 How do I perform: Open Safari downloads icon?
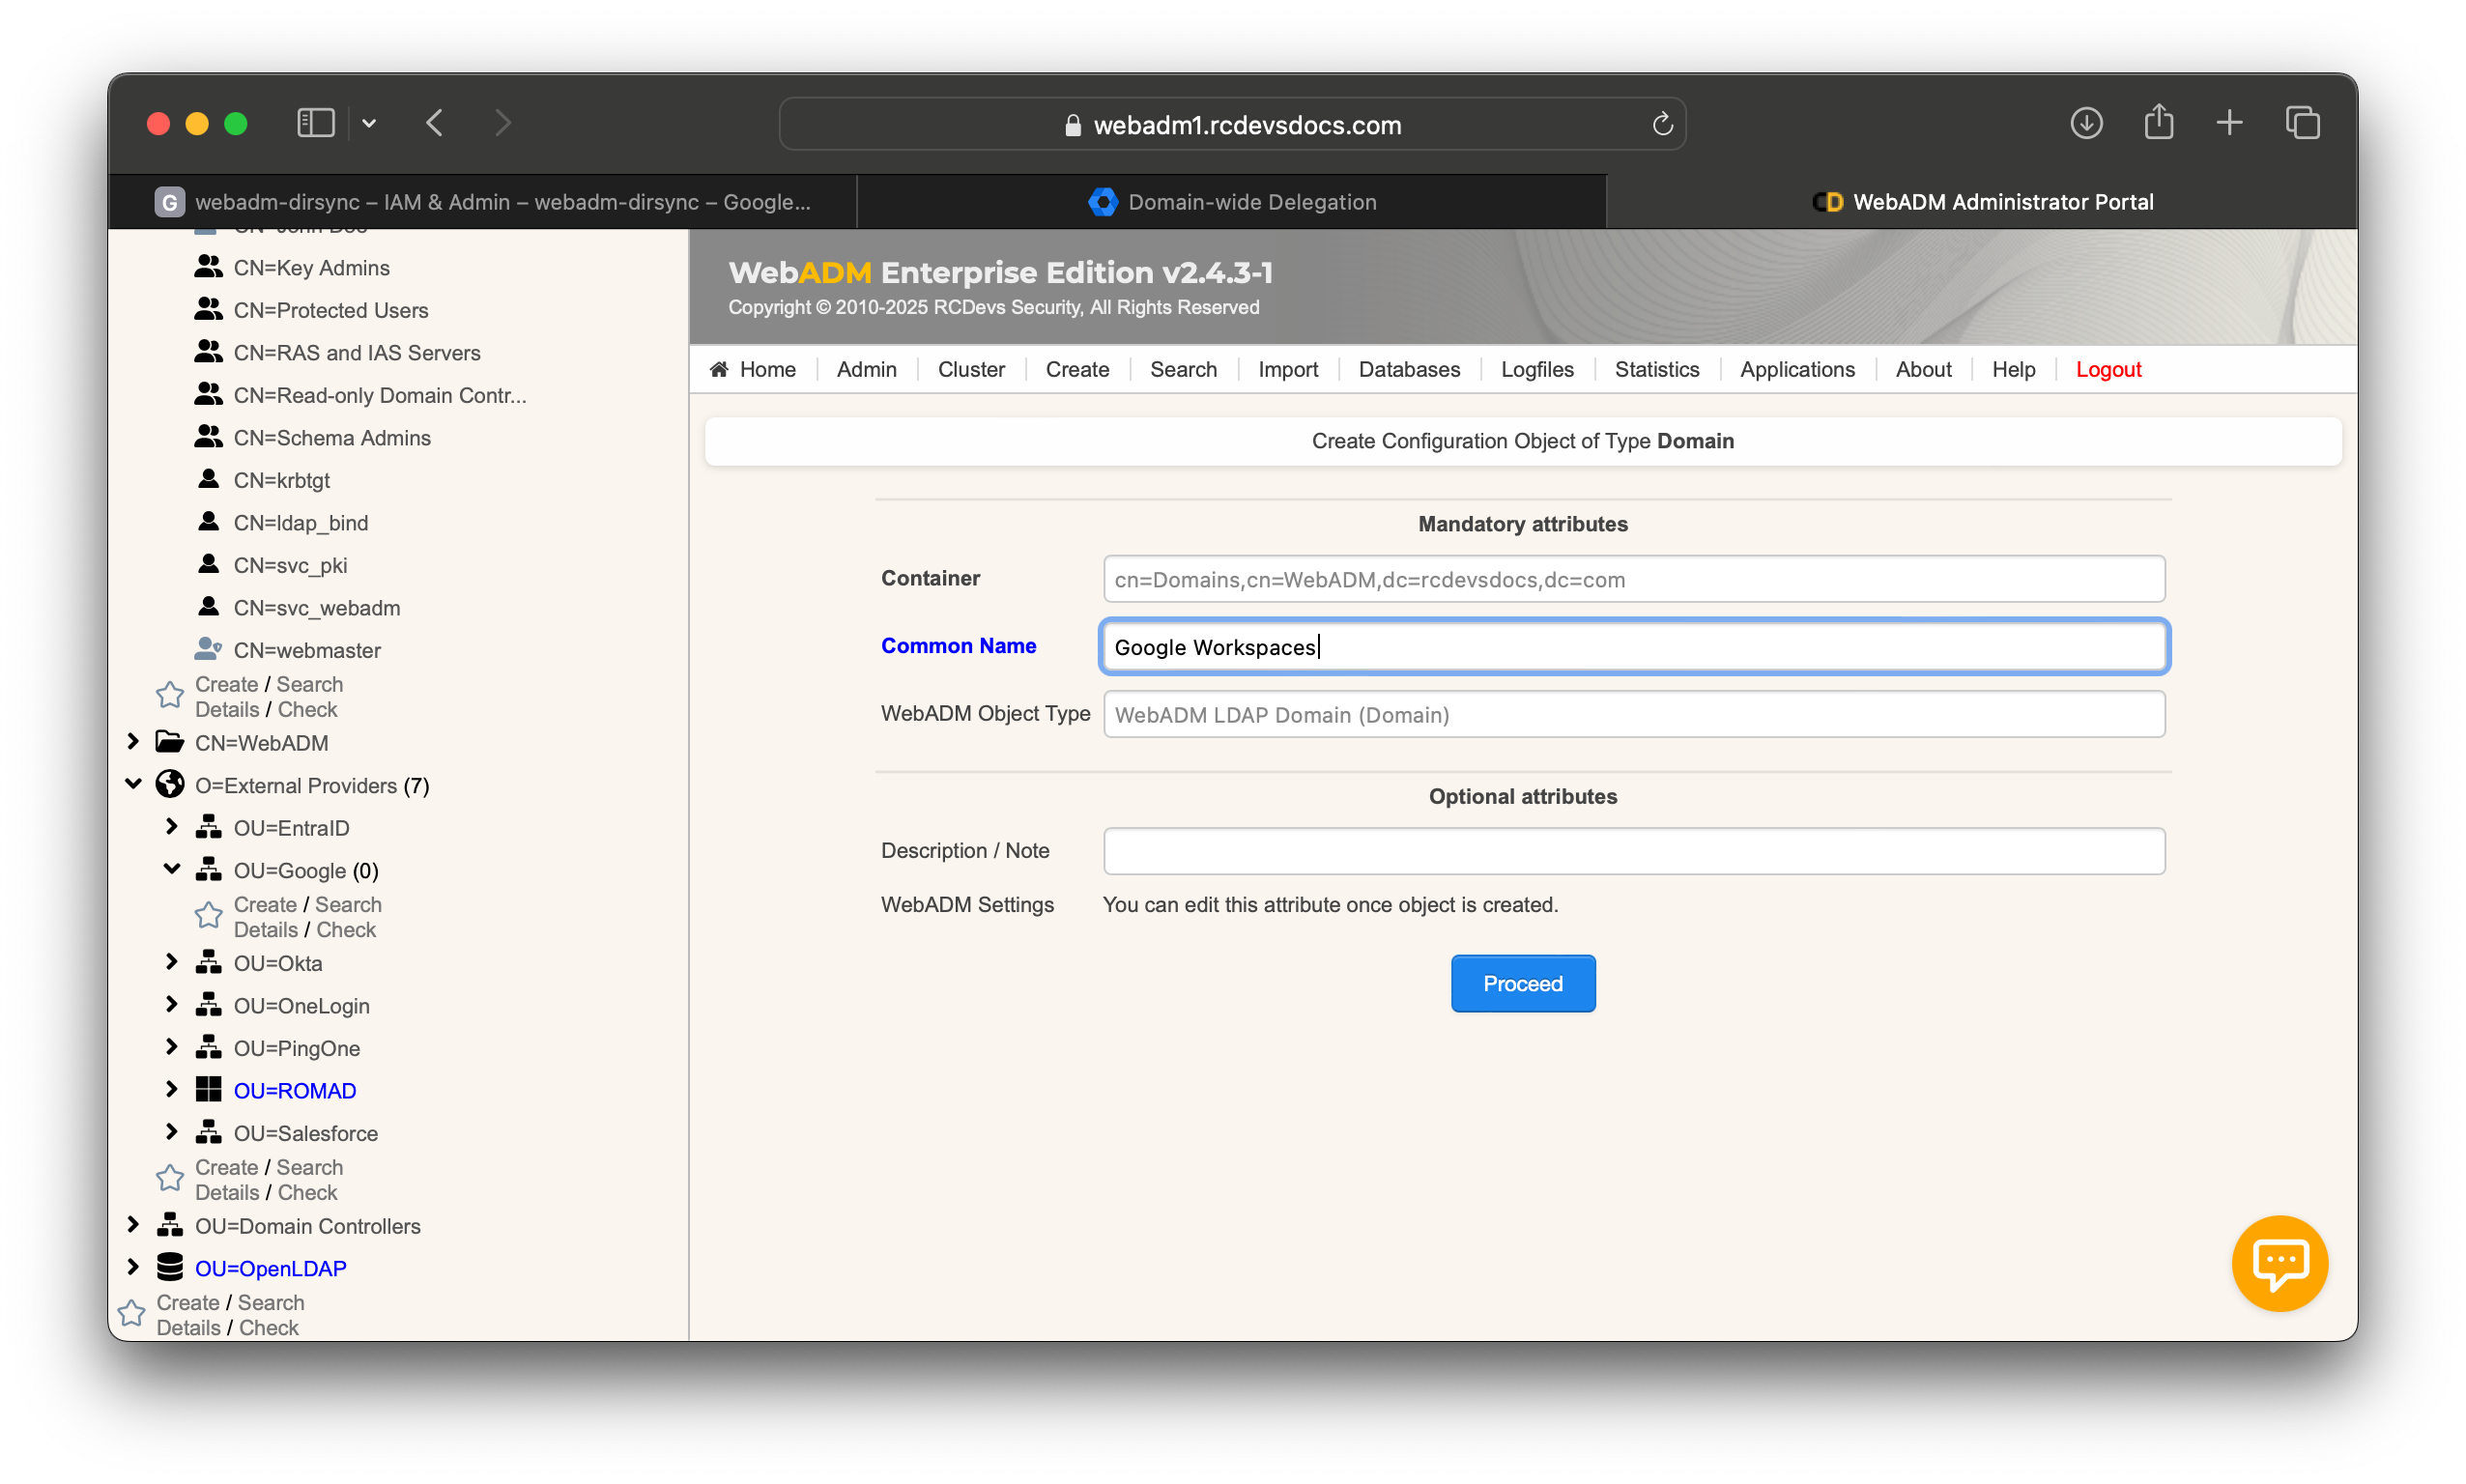tap(2085, 123)
